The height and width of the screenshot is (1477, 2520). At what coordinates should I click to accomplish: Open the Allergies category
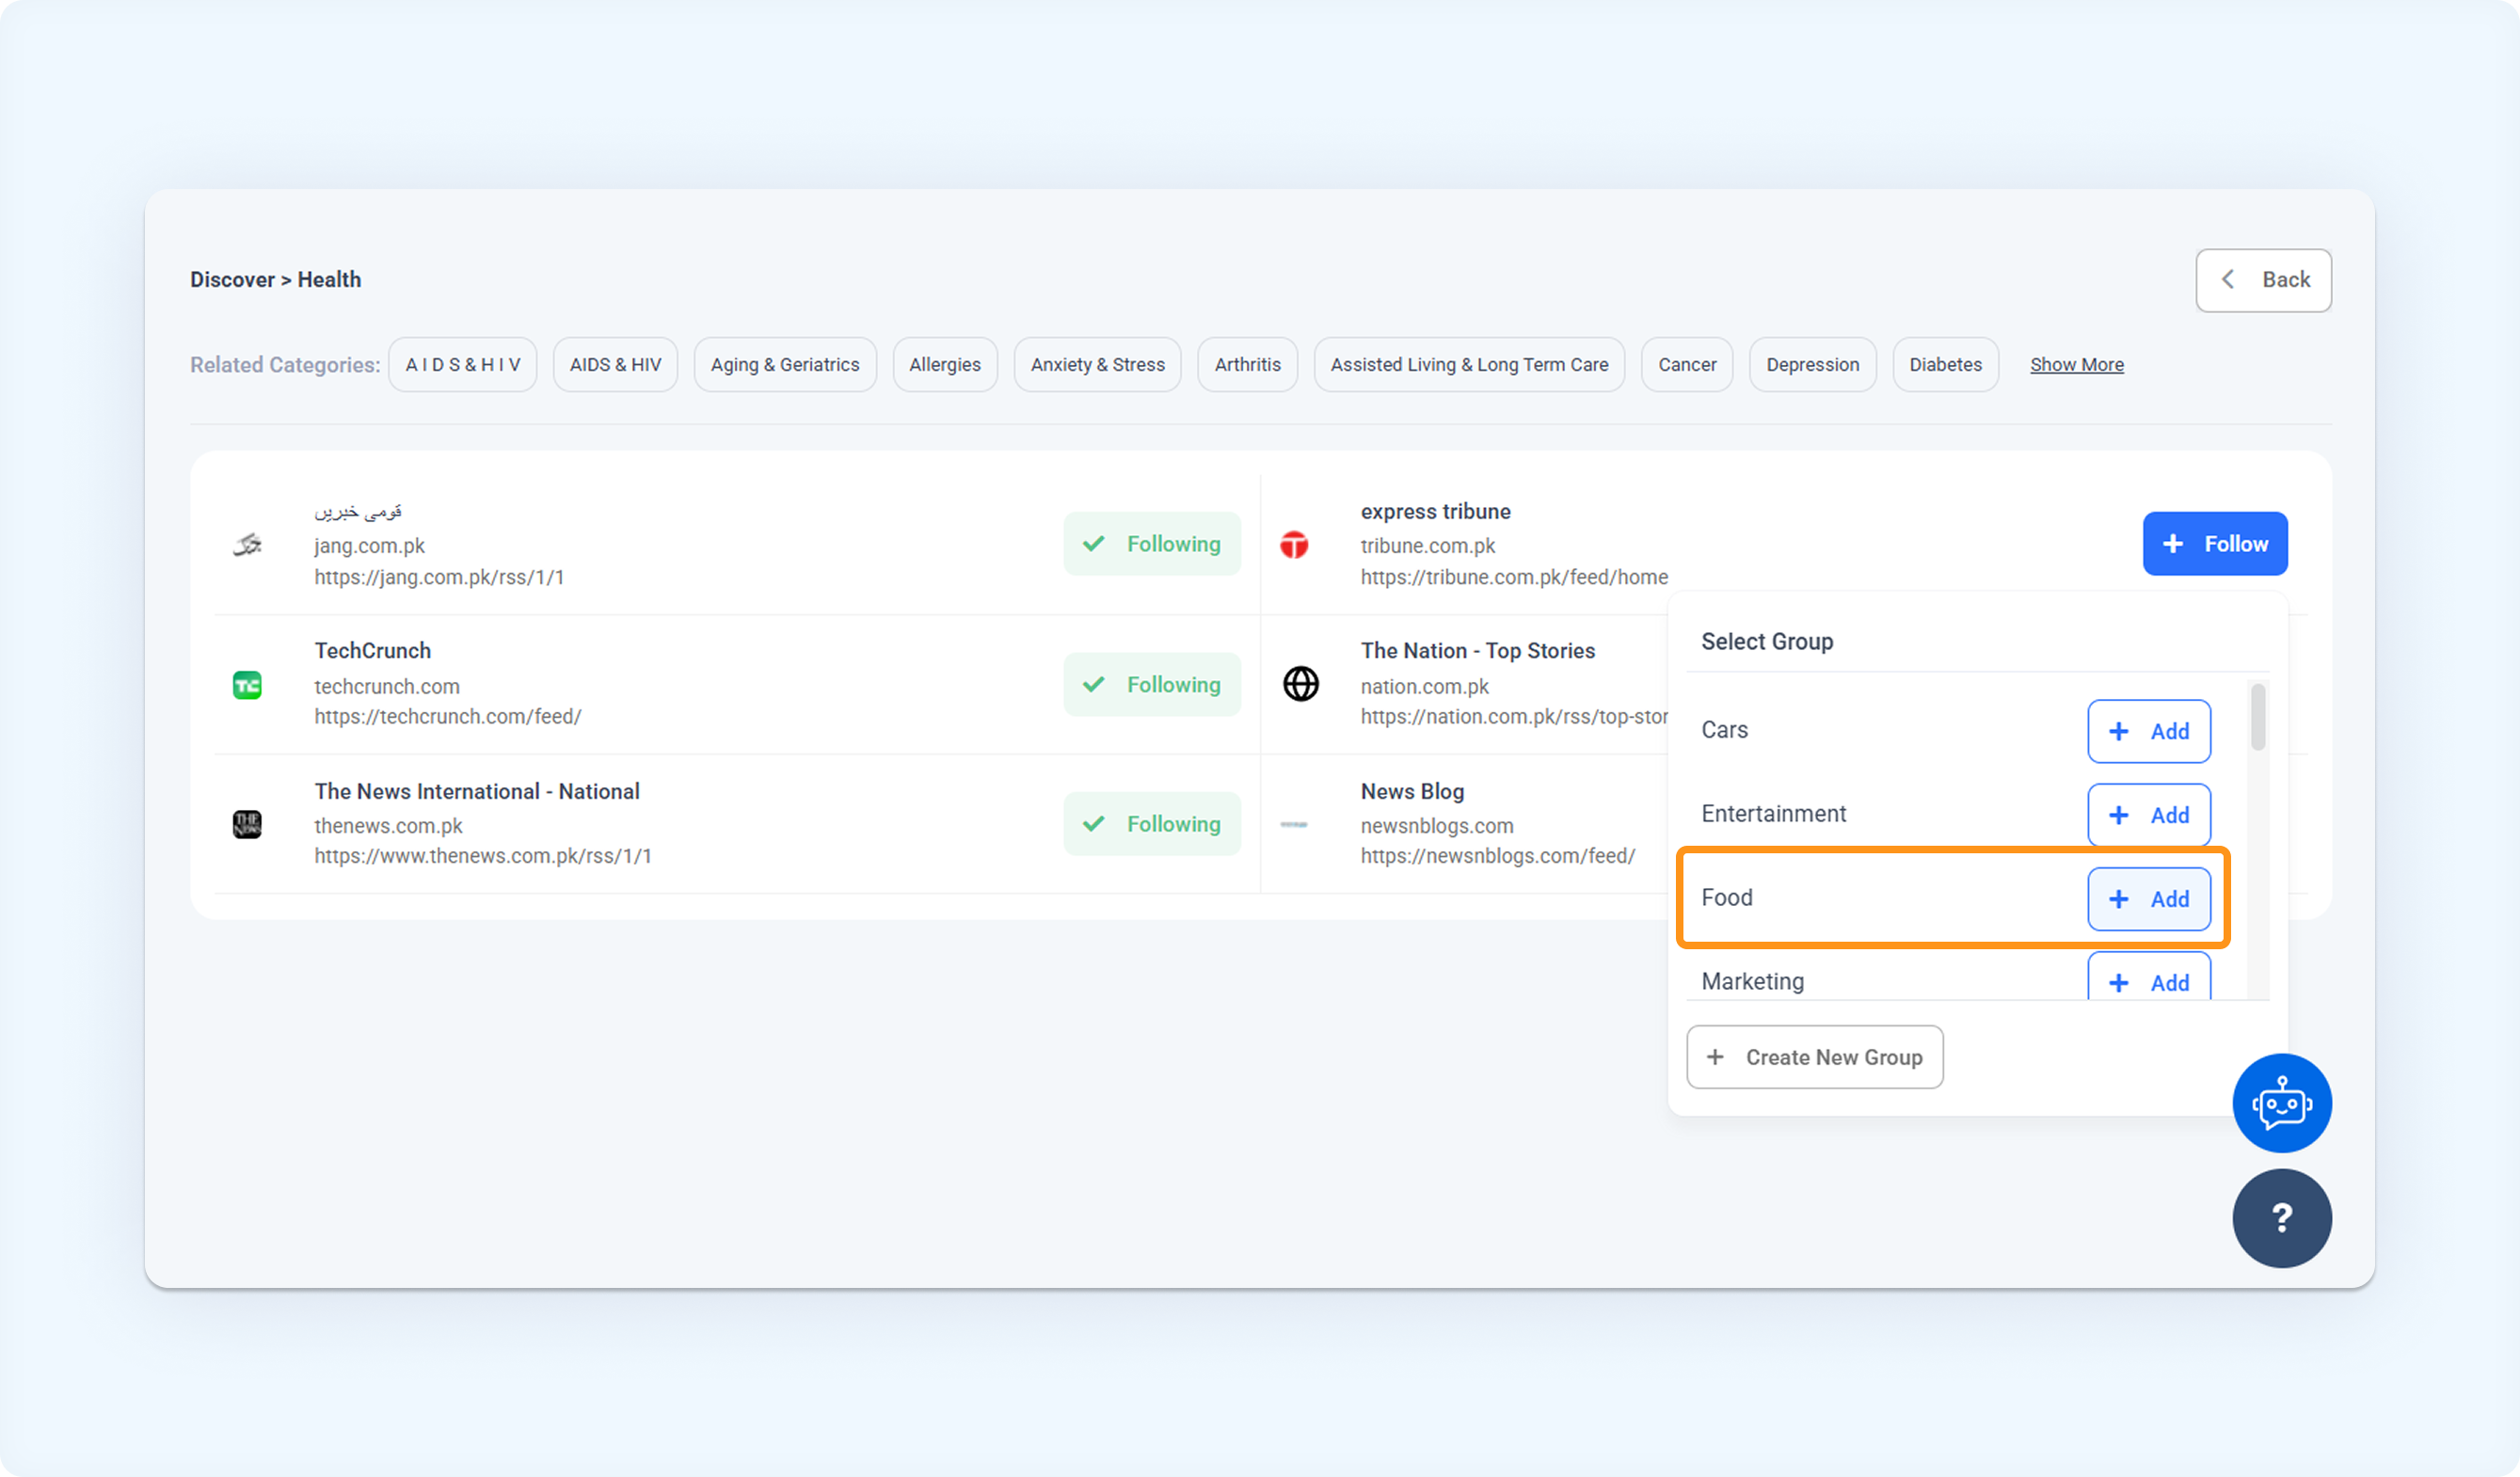pos(944,365)
